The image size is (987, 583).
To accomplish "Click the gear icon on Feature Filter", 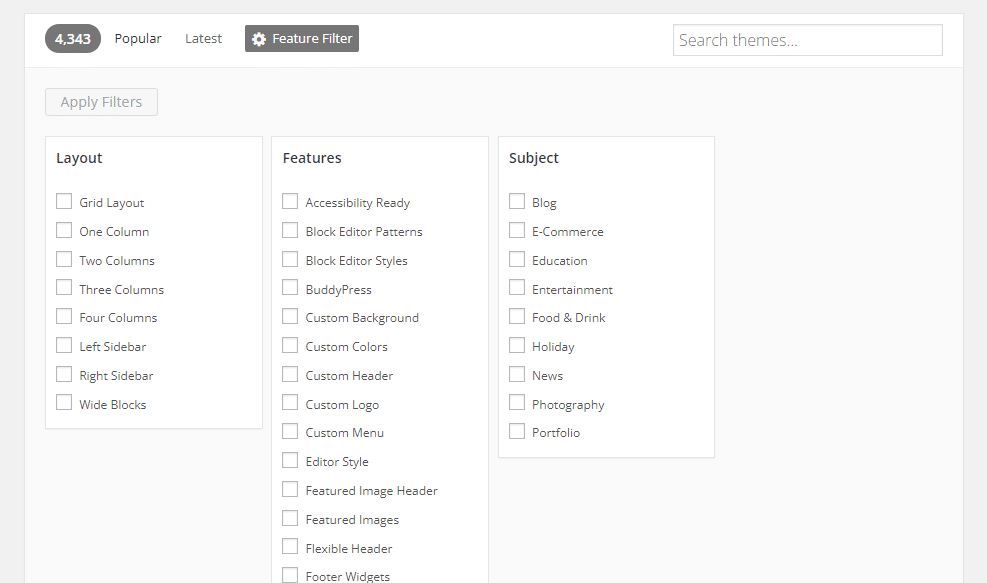I will click(259, 38).
